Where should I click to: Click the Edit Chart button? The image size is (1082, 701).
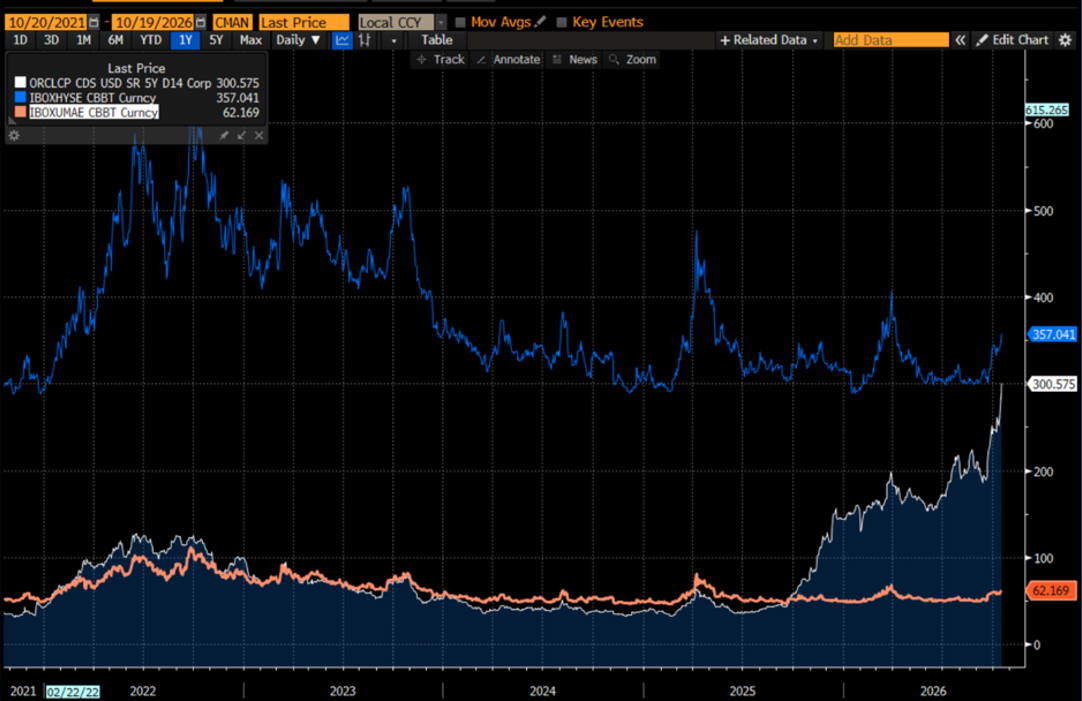coord(1012,40)
